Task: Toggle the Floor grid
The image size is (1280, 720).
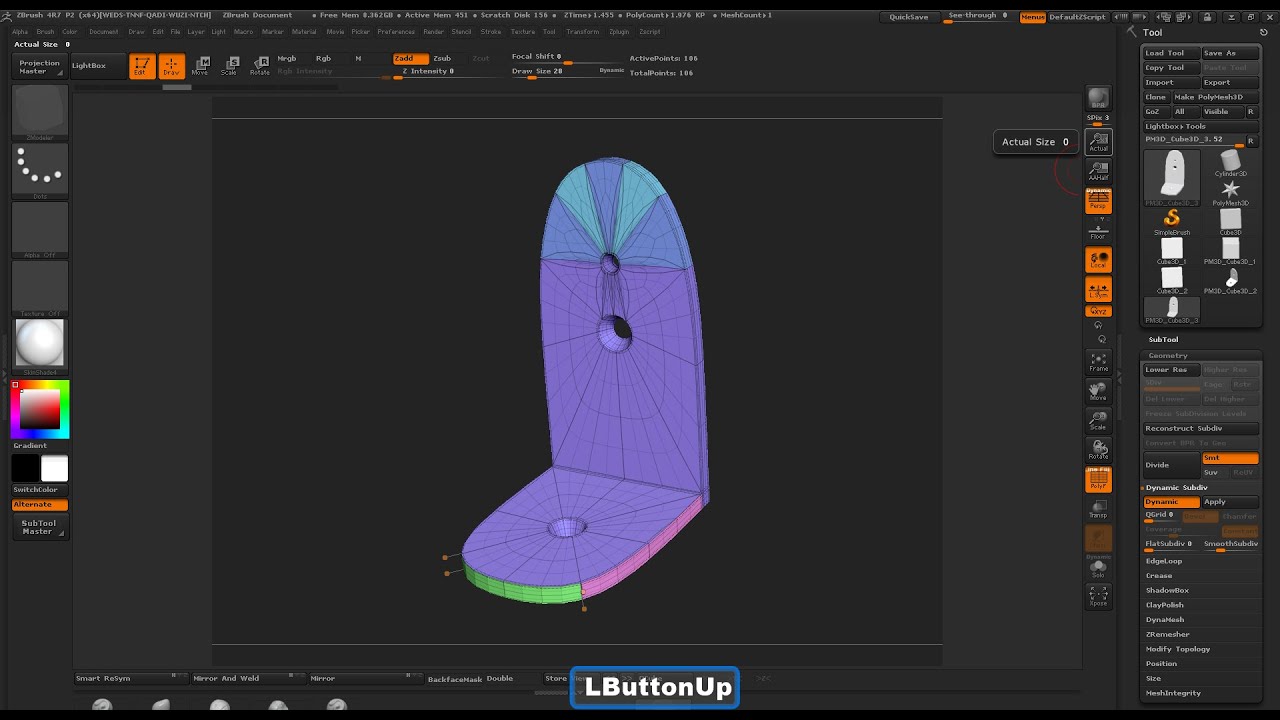Action: [1098, 231]
